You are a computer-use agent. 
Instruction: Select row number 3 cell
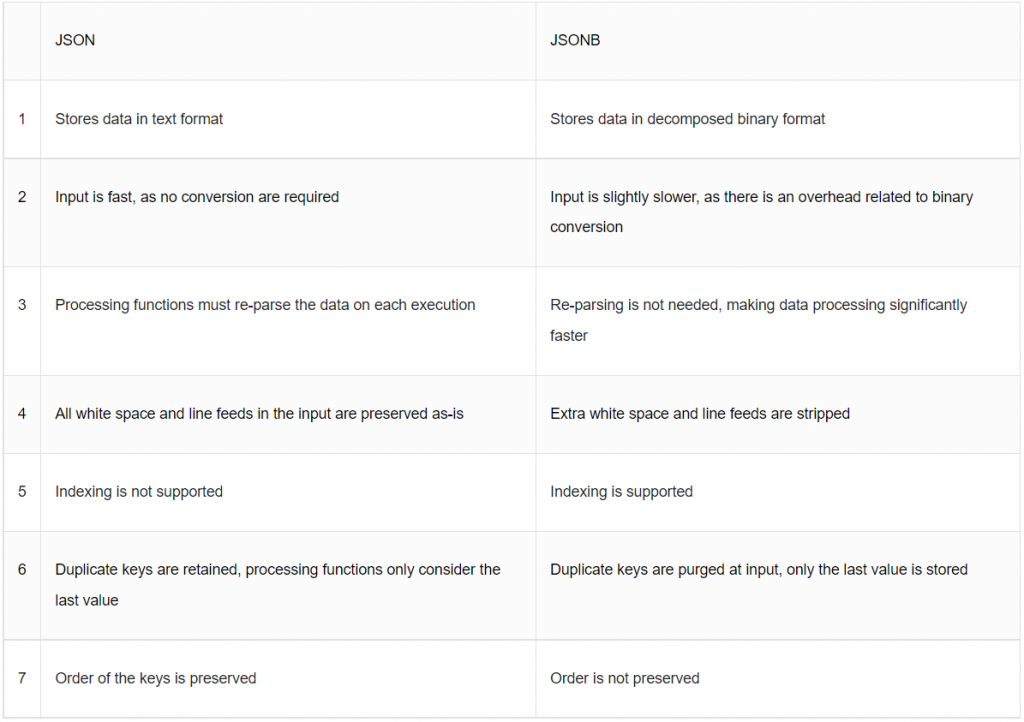pos(22,305)
